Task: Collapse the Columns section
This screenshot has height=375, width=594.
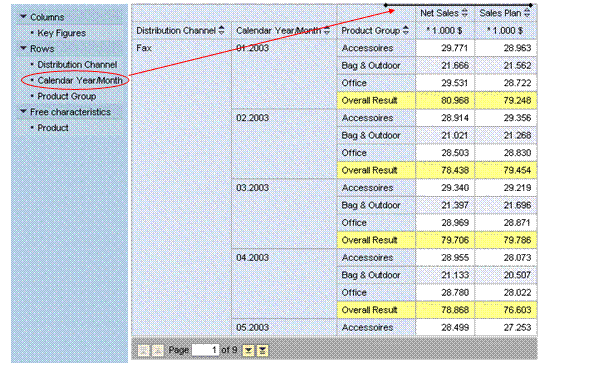Action: [23, 17]
